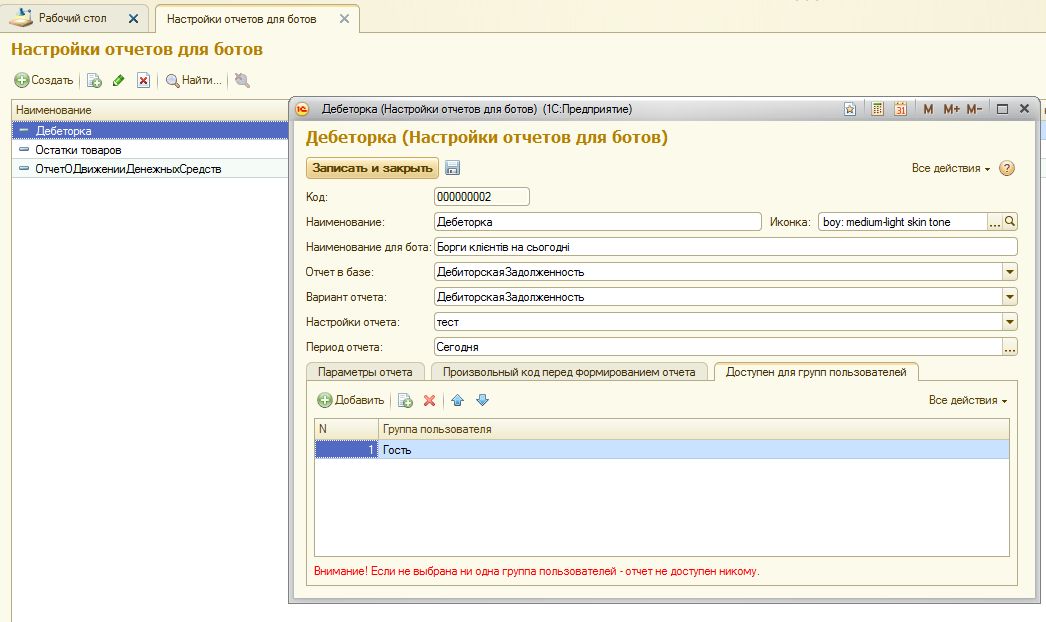Click the M memory button in titlebar

coord(928,109)
